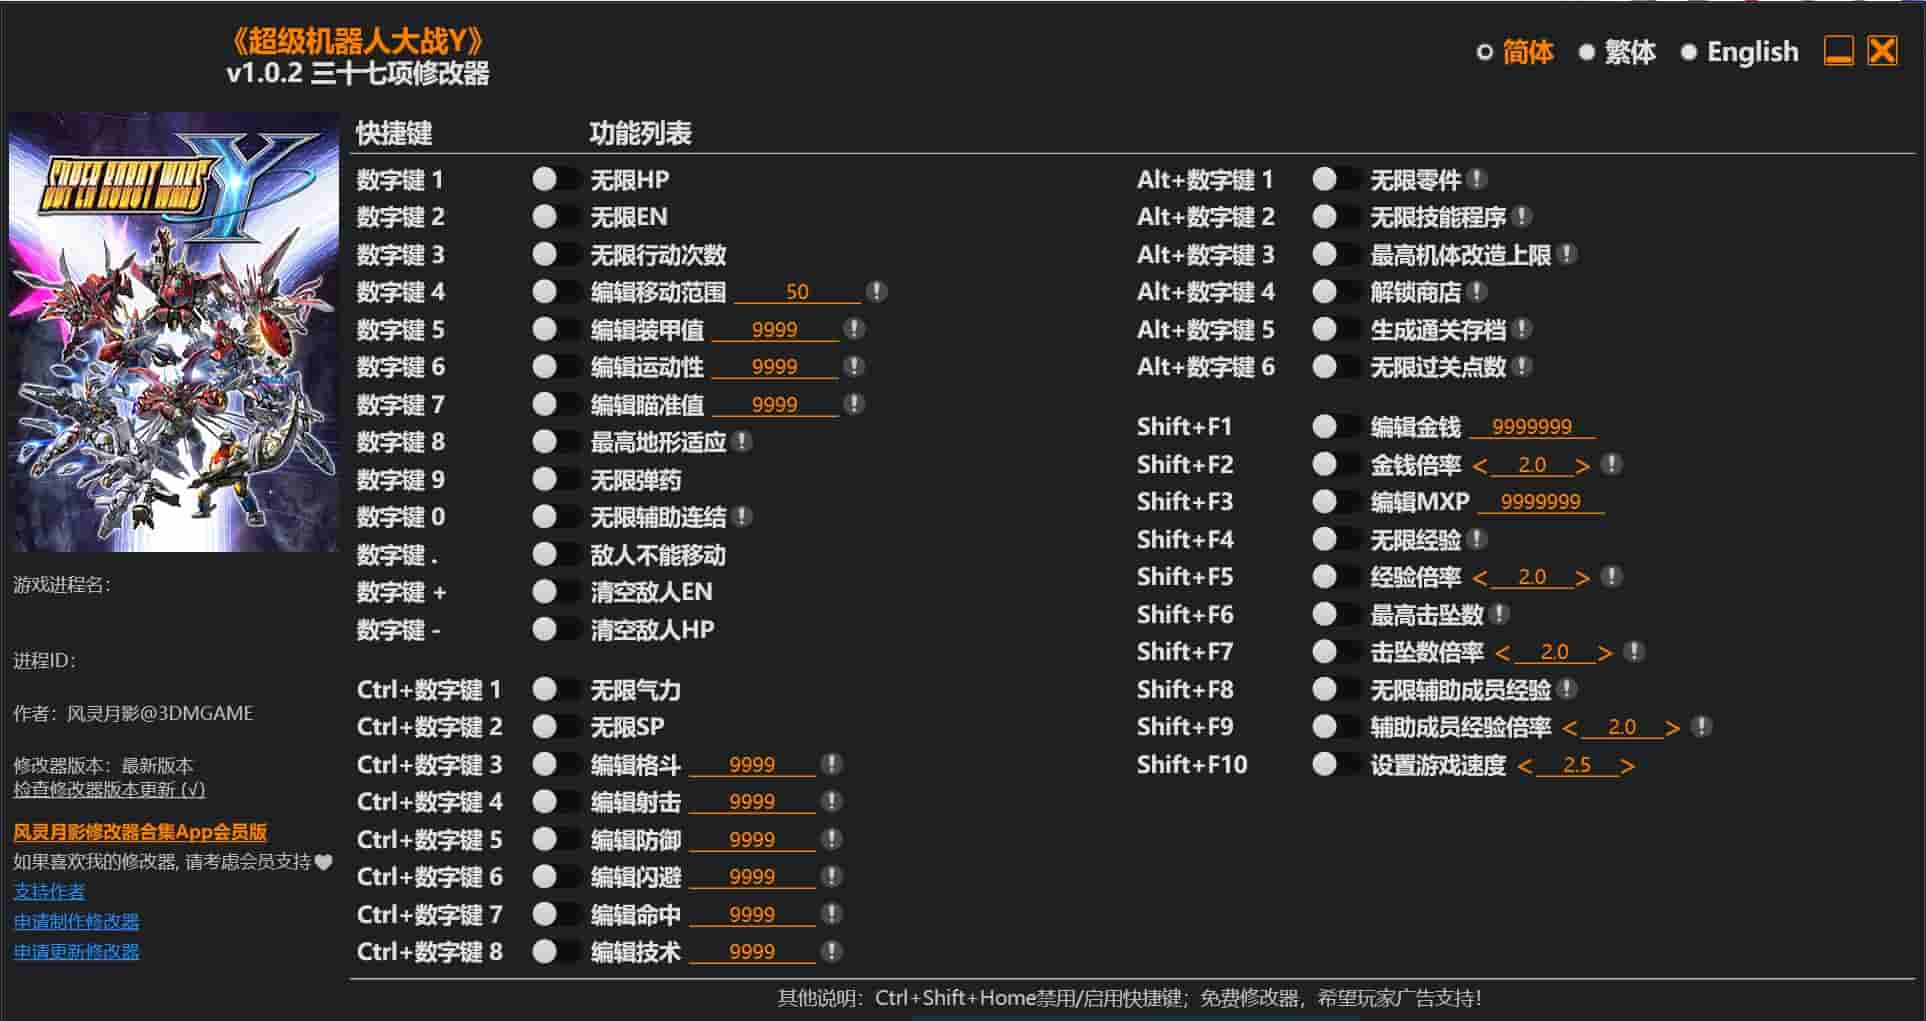Click info icon next to 编辑移动范围

(x=877, y=292)
